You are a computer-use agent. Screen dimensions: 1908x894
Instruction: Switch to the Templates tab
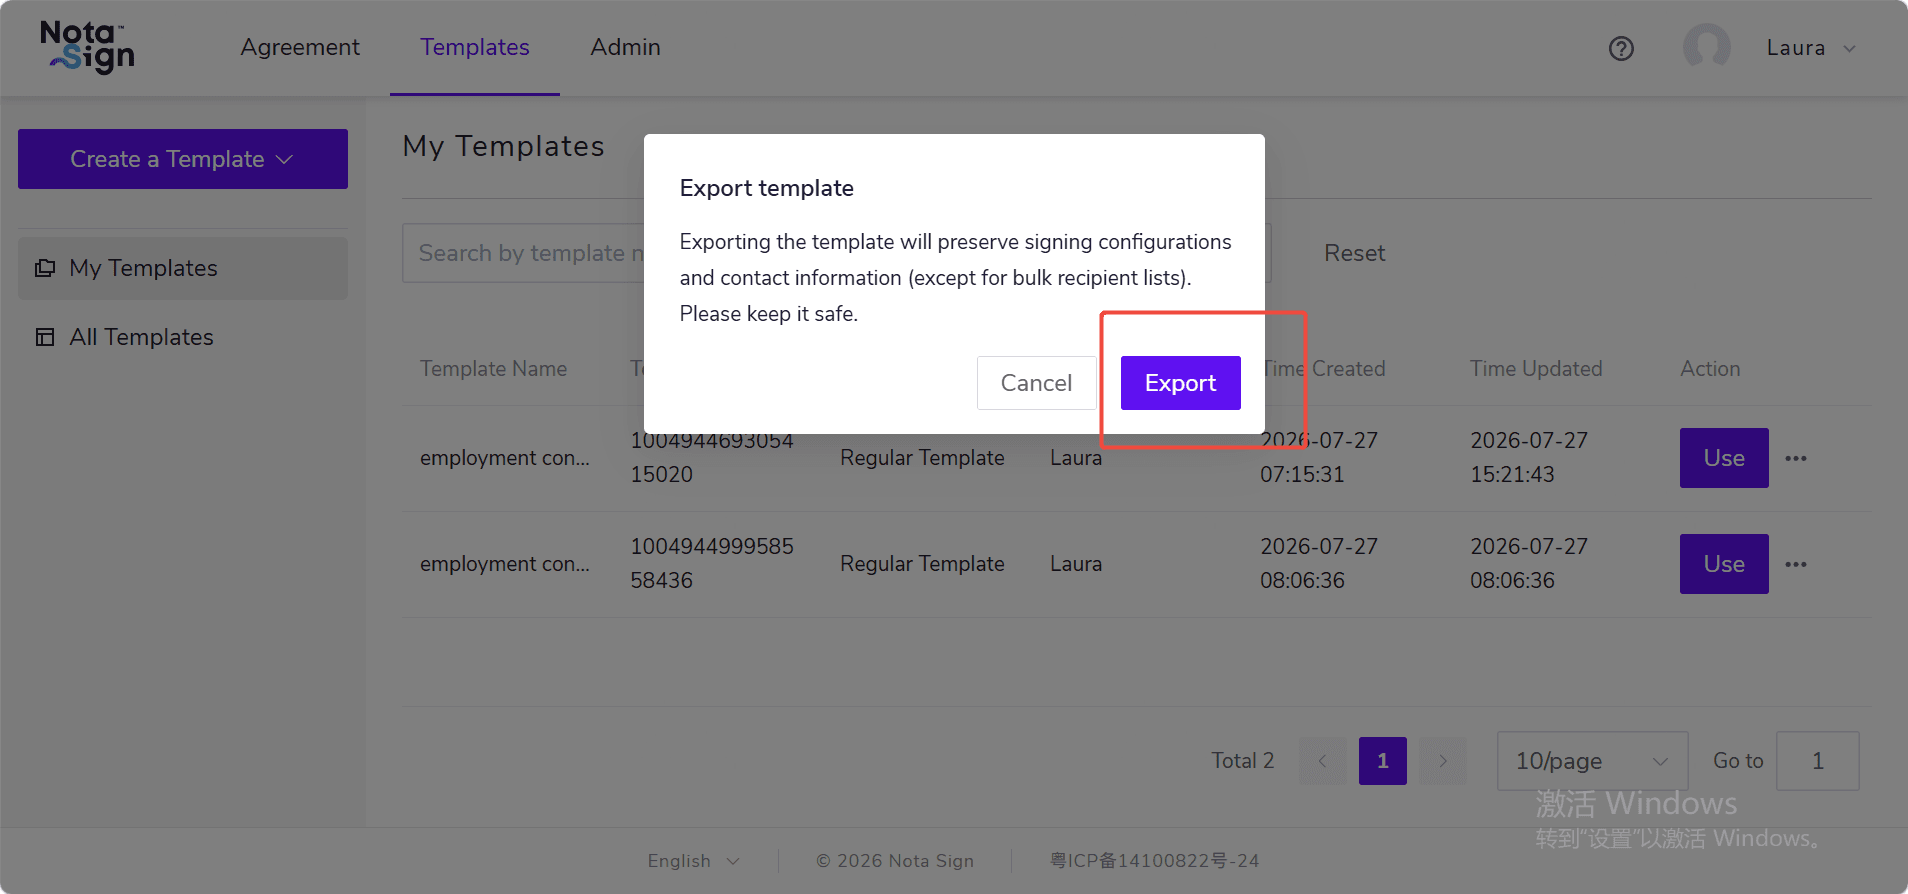[x=475, y=47]
